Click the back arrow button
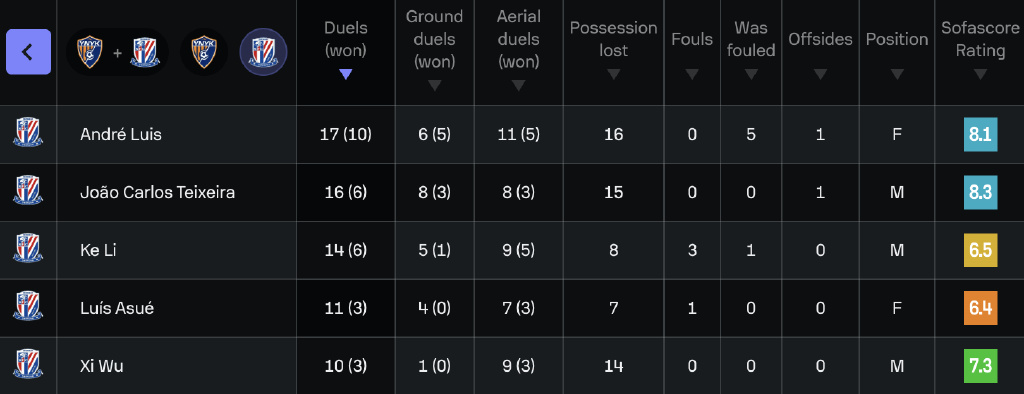The image size is (1024, 394). click(28, 52)
